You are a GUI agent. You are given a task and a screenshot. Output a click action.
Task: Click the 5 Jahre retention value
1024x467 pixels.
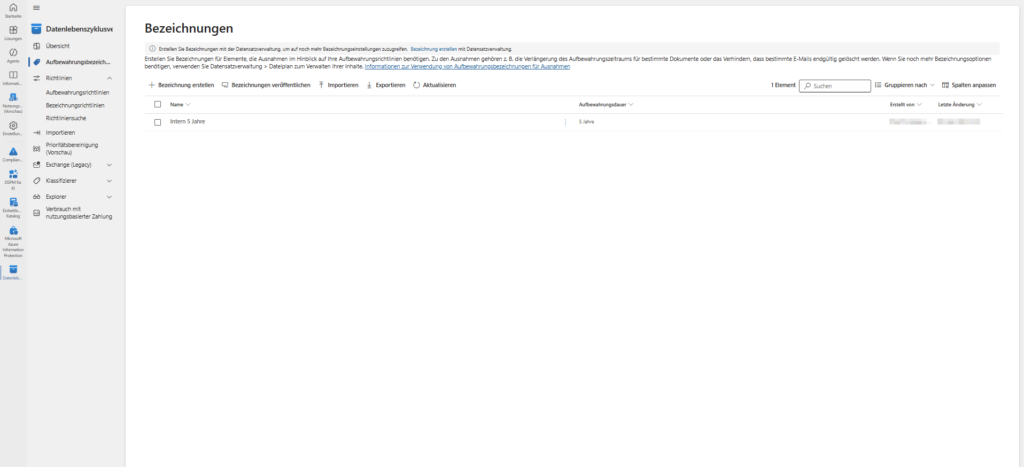[x=586, y=122]
